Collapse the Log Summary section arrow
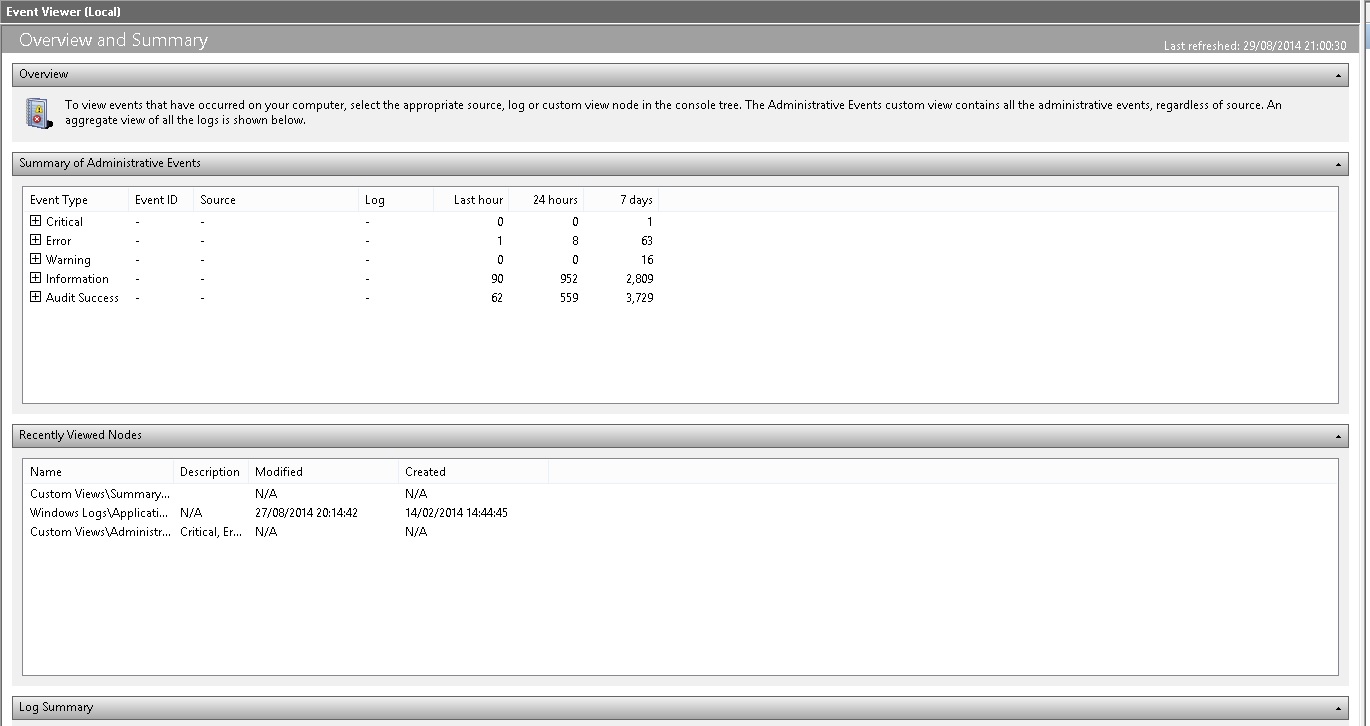 point(1338,708)
